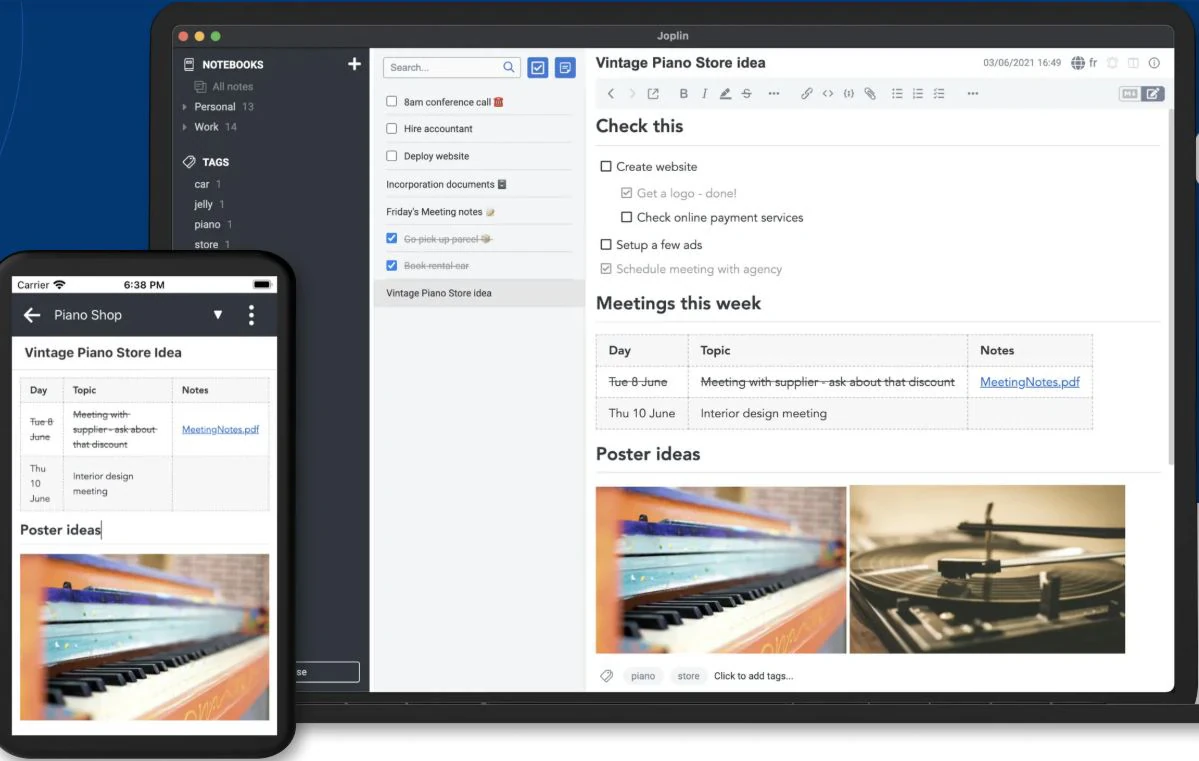Apply strikethrough formatting from toolbar

pyautogui.click(x=746, y=93)
